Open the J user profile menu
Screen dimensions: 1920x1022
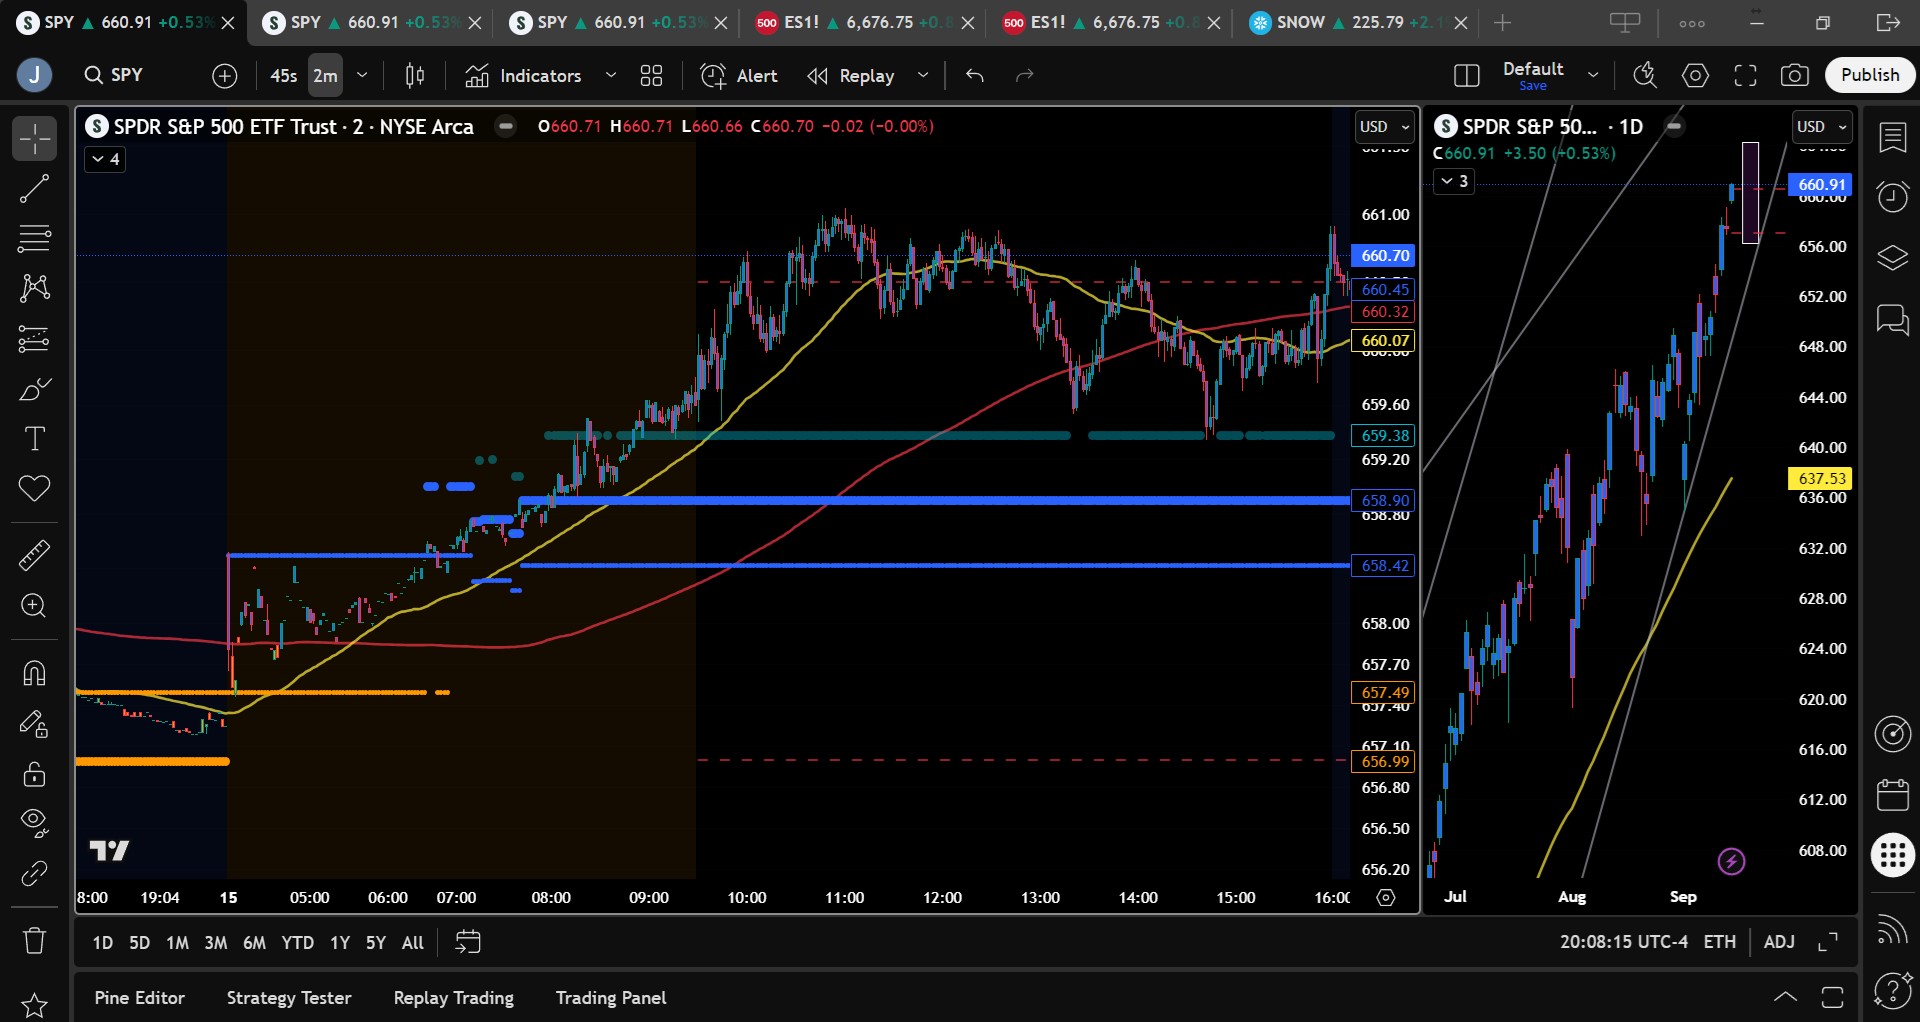(x=35, y=75)
